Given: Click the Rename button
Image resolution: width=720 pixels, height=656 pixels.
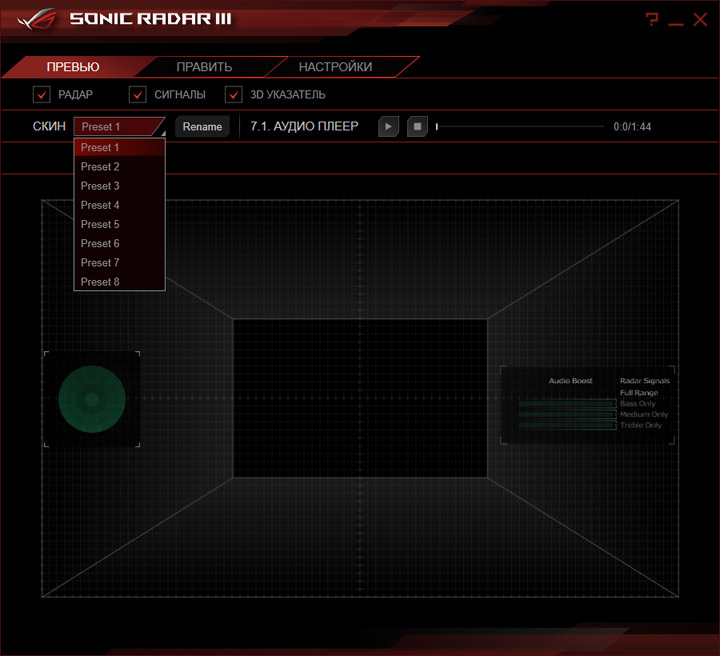Looking at the screenshot, I should click(x=202, y=127).
